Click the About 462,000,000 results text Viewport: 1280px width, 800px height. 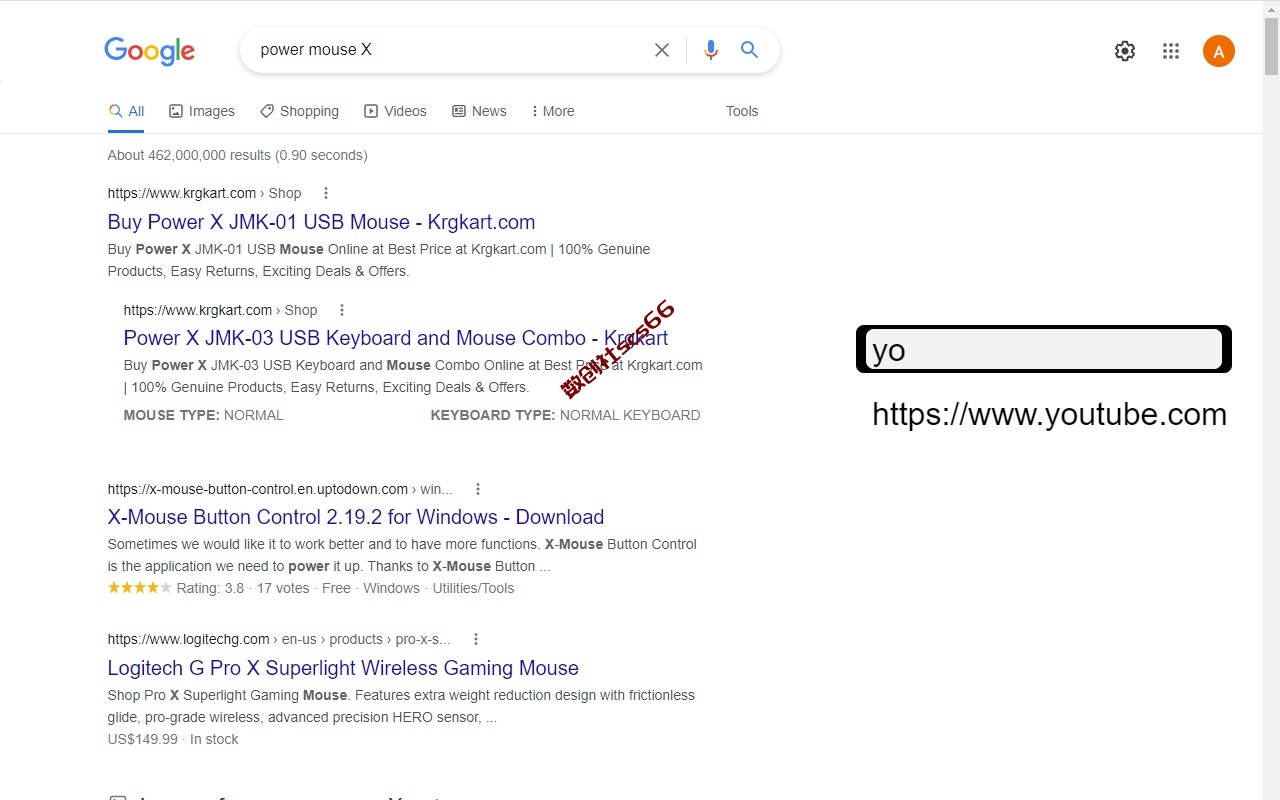(238, 155)
